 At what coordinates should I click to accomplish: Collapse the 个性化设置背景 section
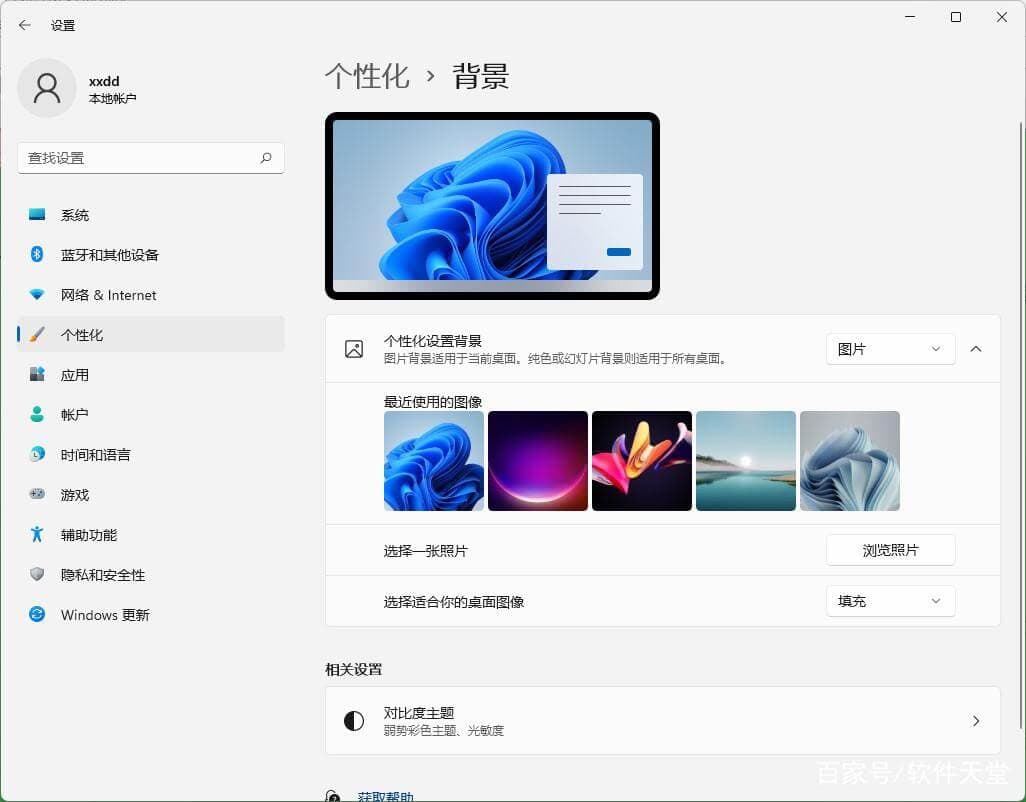click(x=976, y=349)
